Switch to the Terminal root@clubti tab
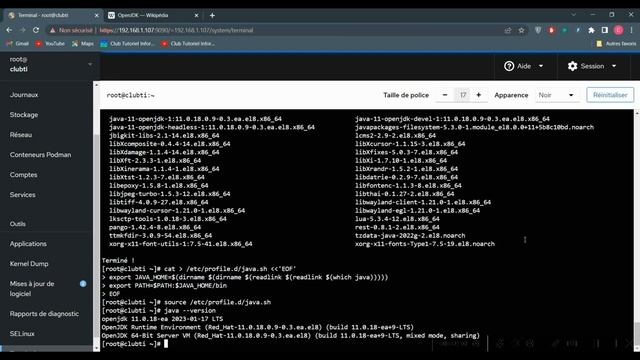The image size is (640, 360). (52, 16)
